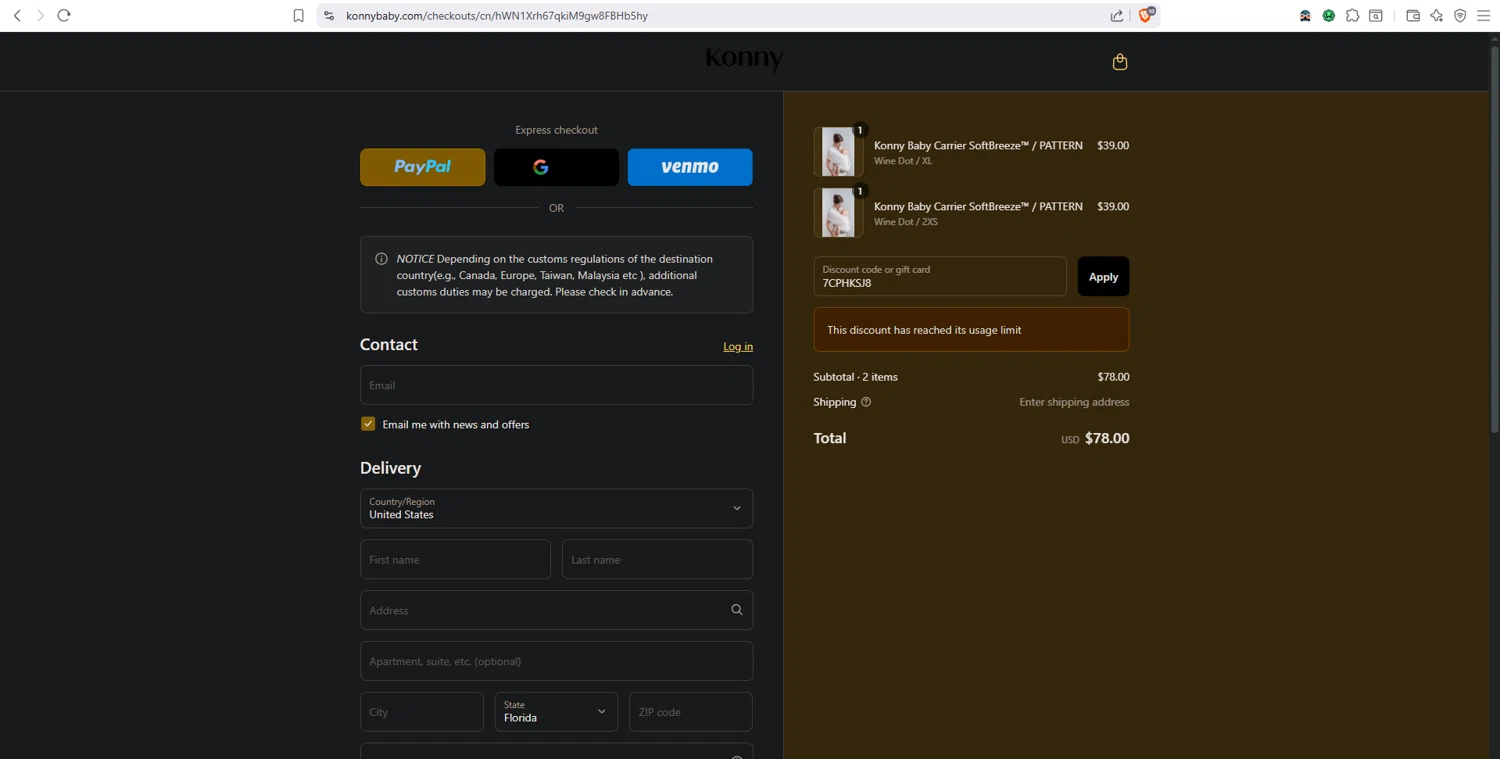Click the address search magnifier icon
1500x759 pixels.
[737, 610]
